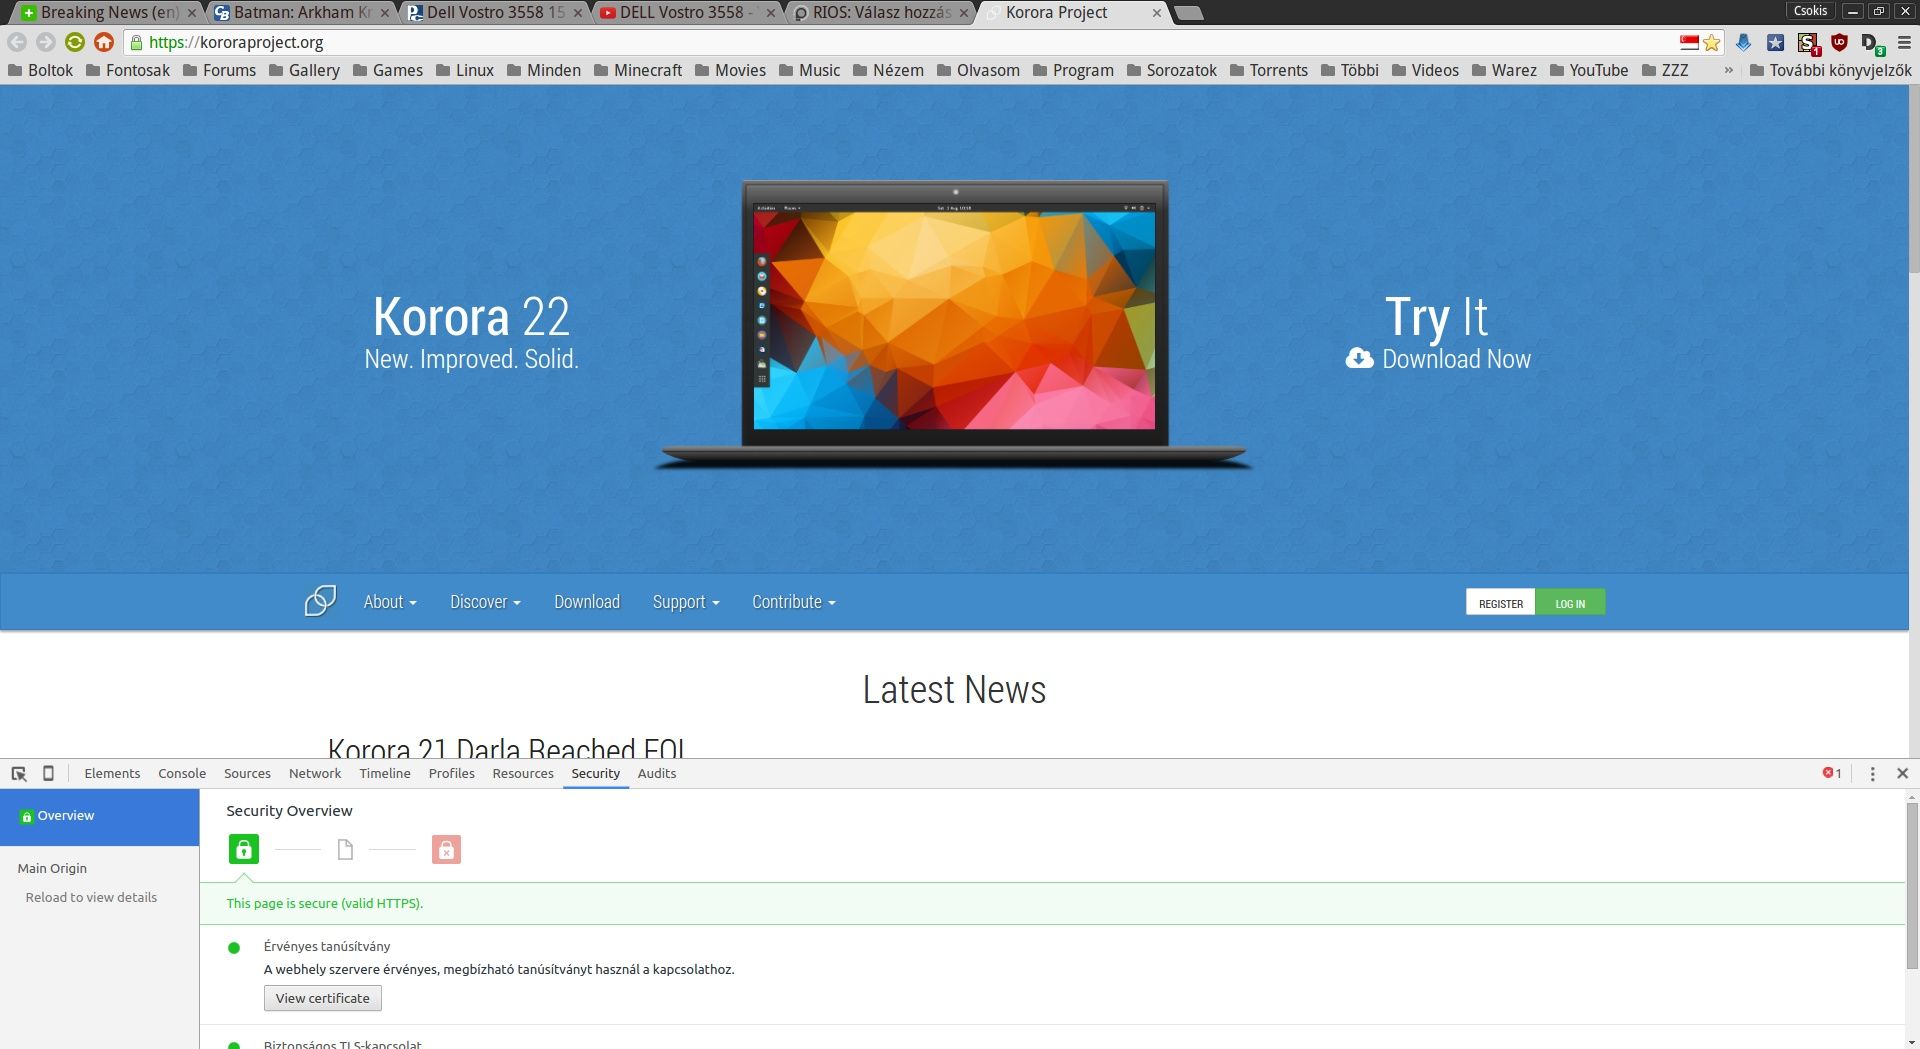Bookmark this page with the yellow star
1920x1049 pixels.
coord(1712,43)
